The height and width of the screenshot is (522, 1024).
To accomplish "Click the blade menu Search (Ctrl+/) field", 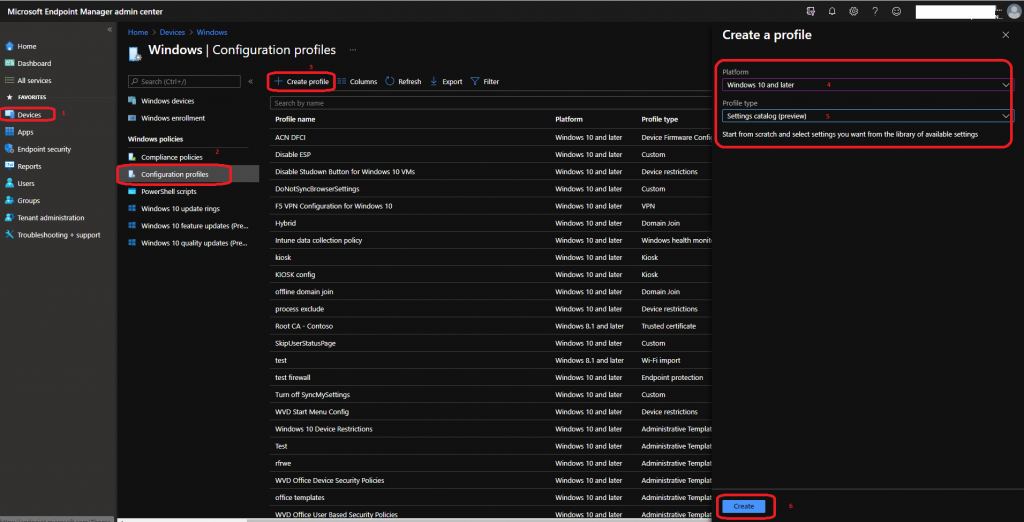I will [184, 82].
